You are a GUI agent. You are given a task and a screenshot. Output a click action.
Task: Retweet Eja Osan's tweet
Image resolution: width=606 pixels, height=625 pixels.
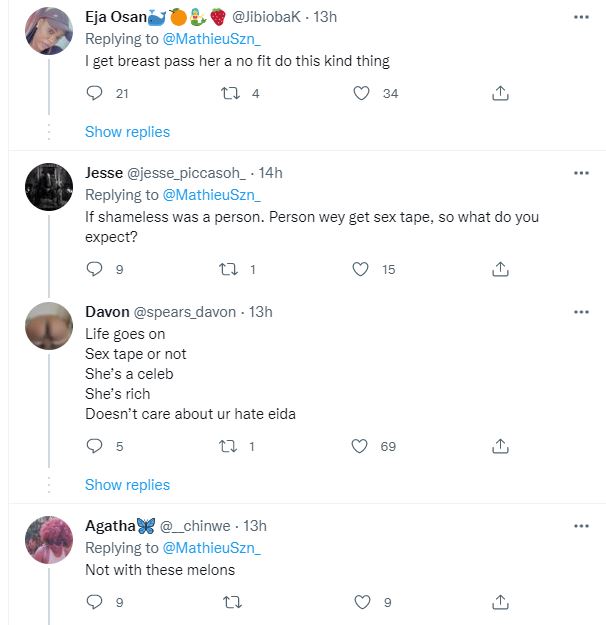point(230,93)
